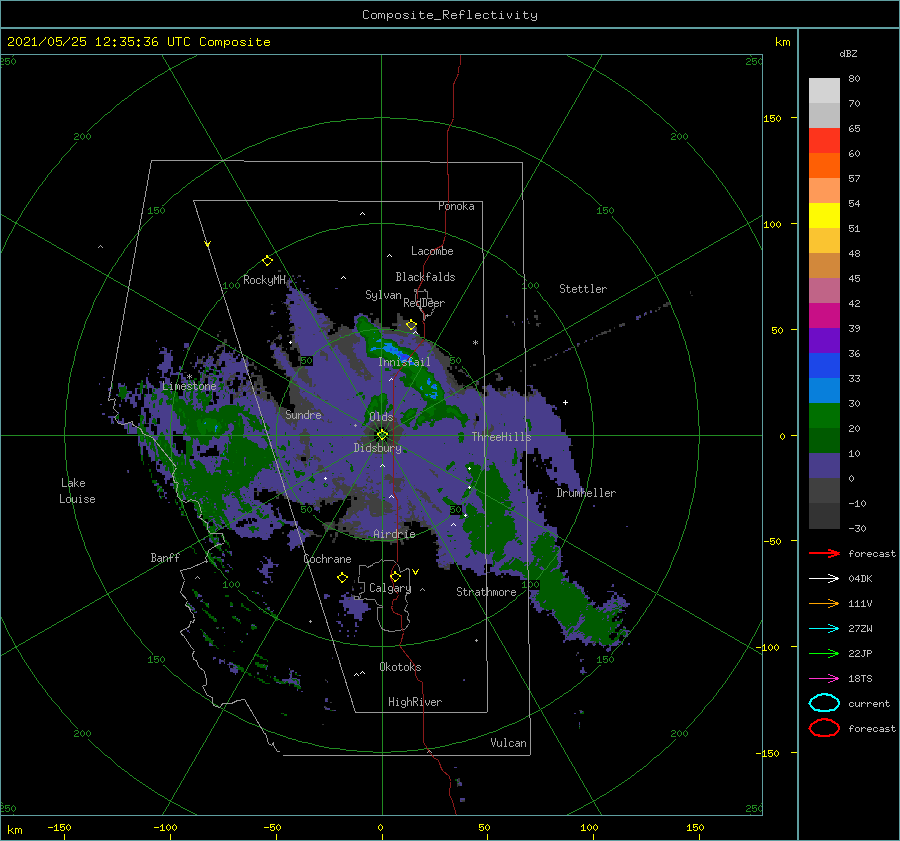Click the Sylvan label
Screen dimensions: 900x841
click(x=383, y=295)
